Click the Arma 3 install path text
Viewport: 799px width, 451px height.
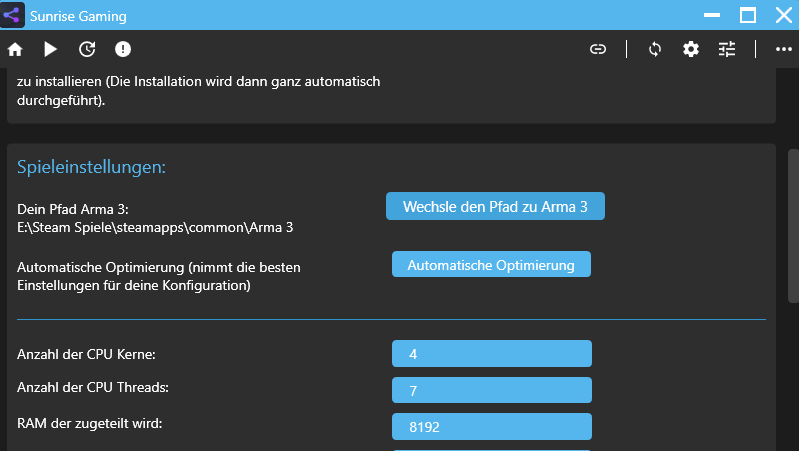click(155, 227)
